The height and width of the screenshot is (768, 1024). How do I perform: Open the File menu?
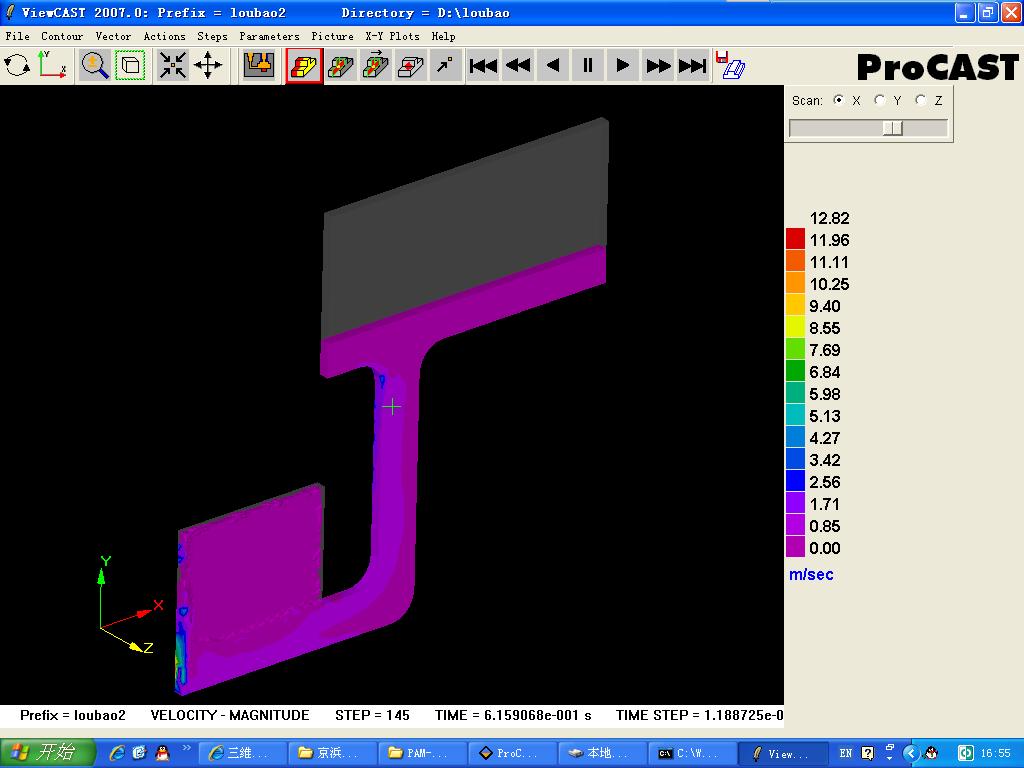click(x=18, y=36)
